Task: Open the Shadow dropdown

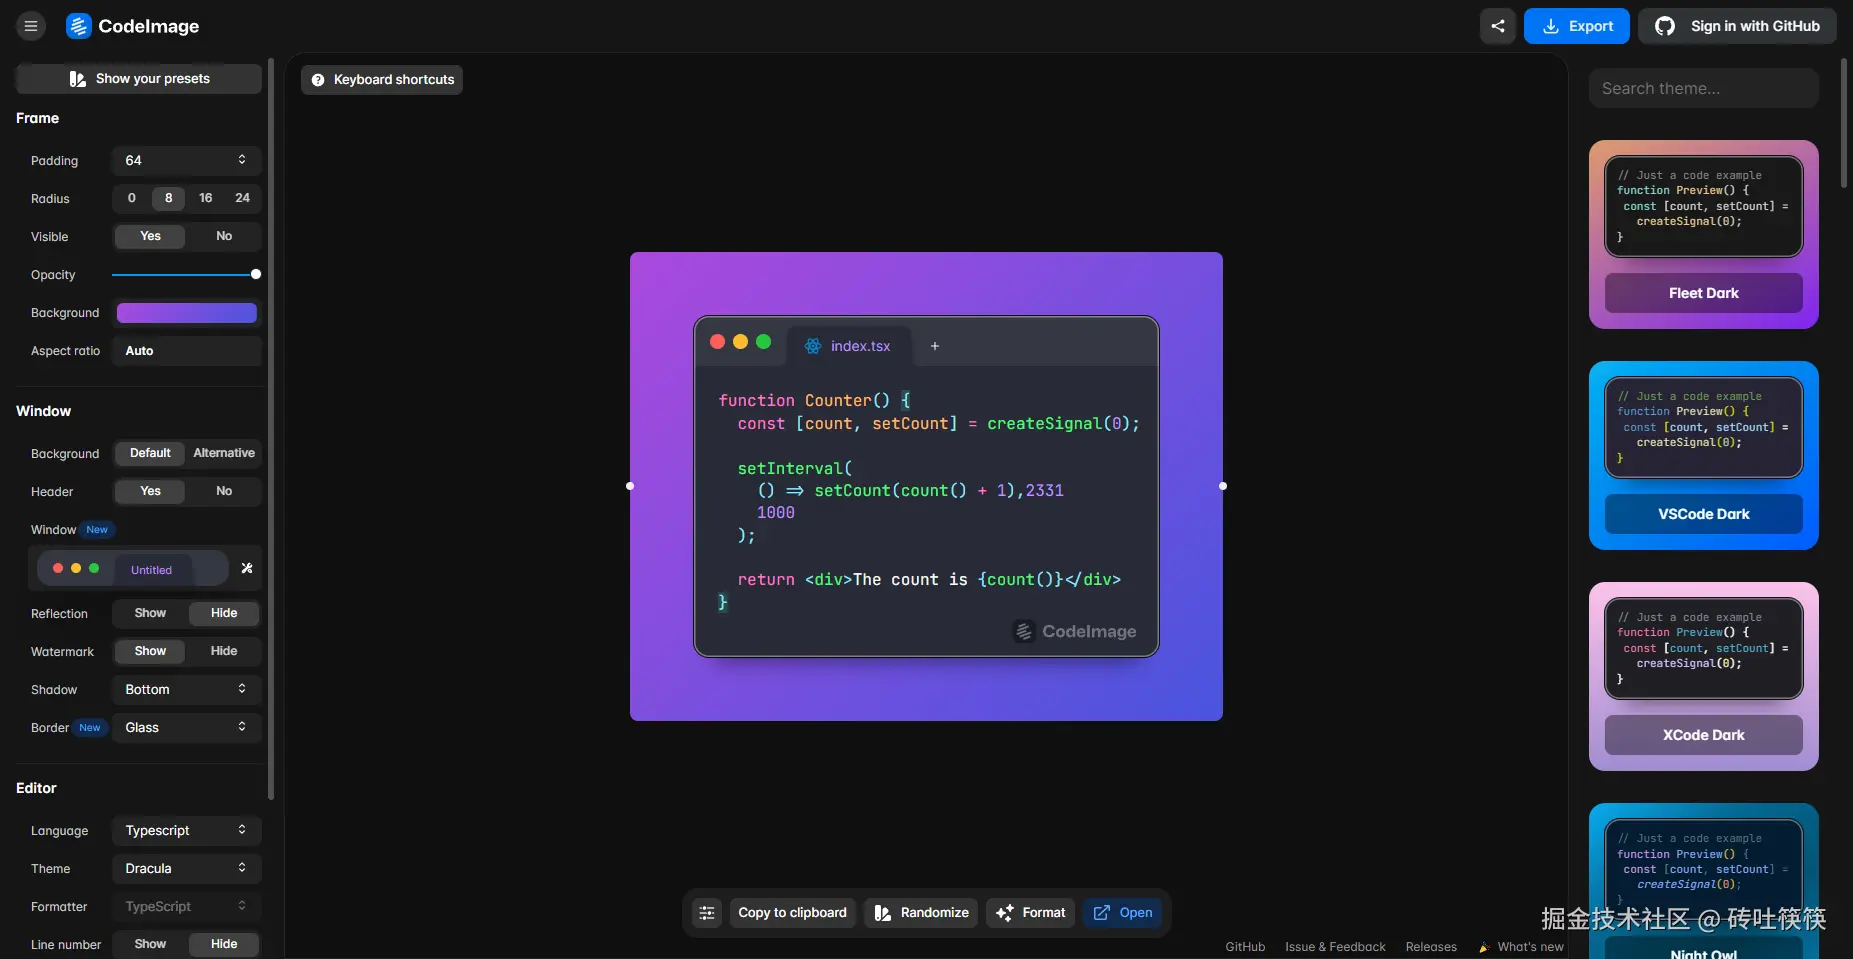Action: click(x=186, y=690)
